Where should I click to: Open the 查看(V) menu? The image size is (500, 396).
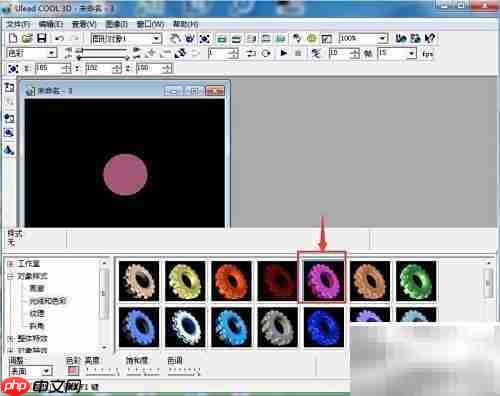point(84,24)
